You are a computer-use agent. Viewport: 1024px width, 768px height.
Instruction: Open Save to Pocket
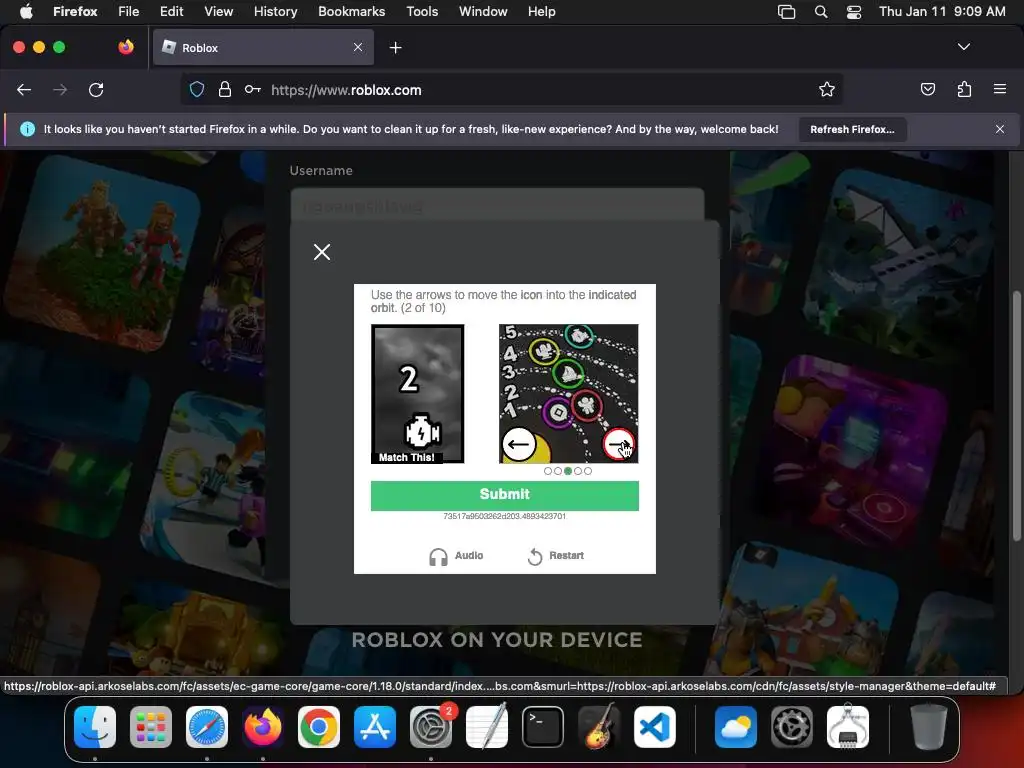point(927,89)
